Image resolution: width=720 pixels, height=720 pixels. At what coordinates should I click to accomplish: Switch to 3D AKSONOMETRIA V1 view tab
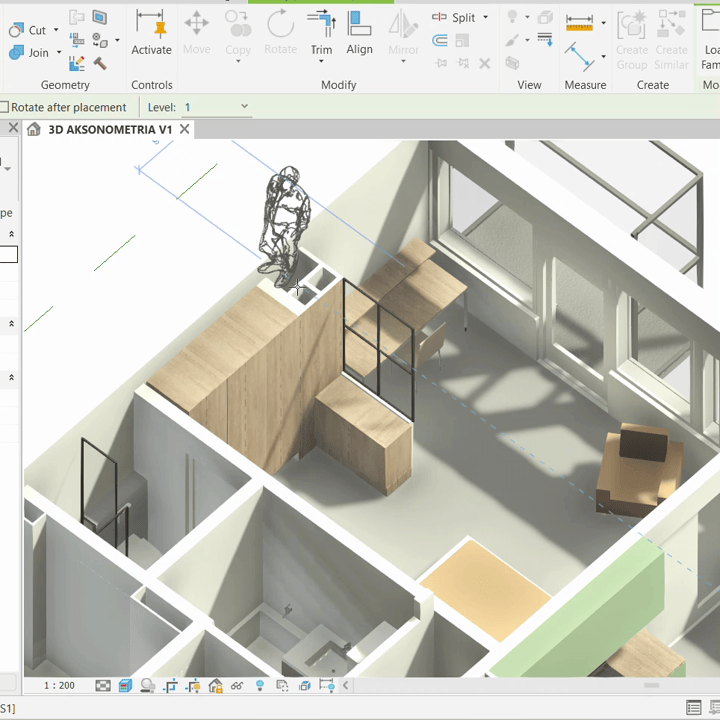click(110, 129)
